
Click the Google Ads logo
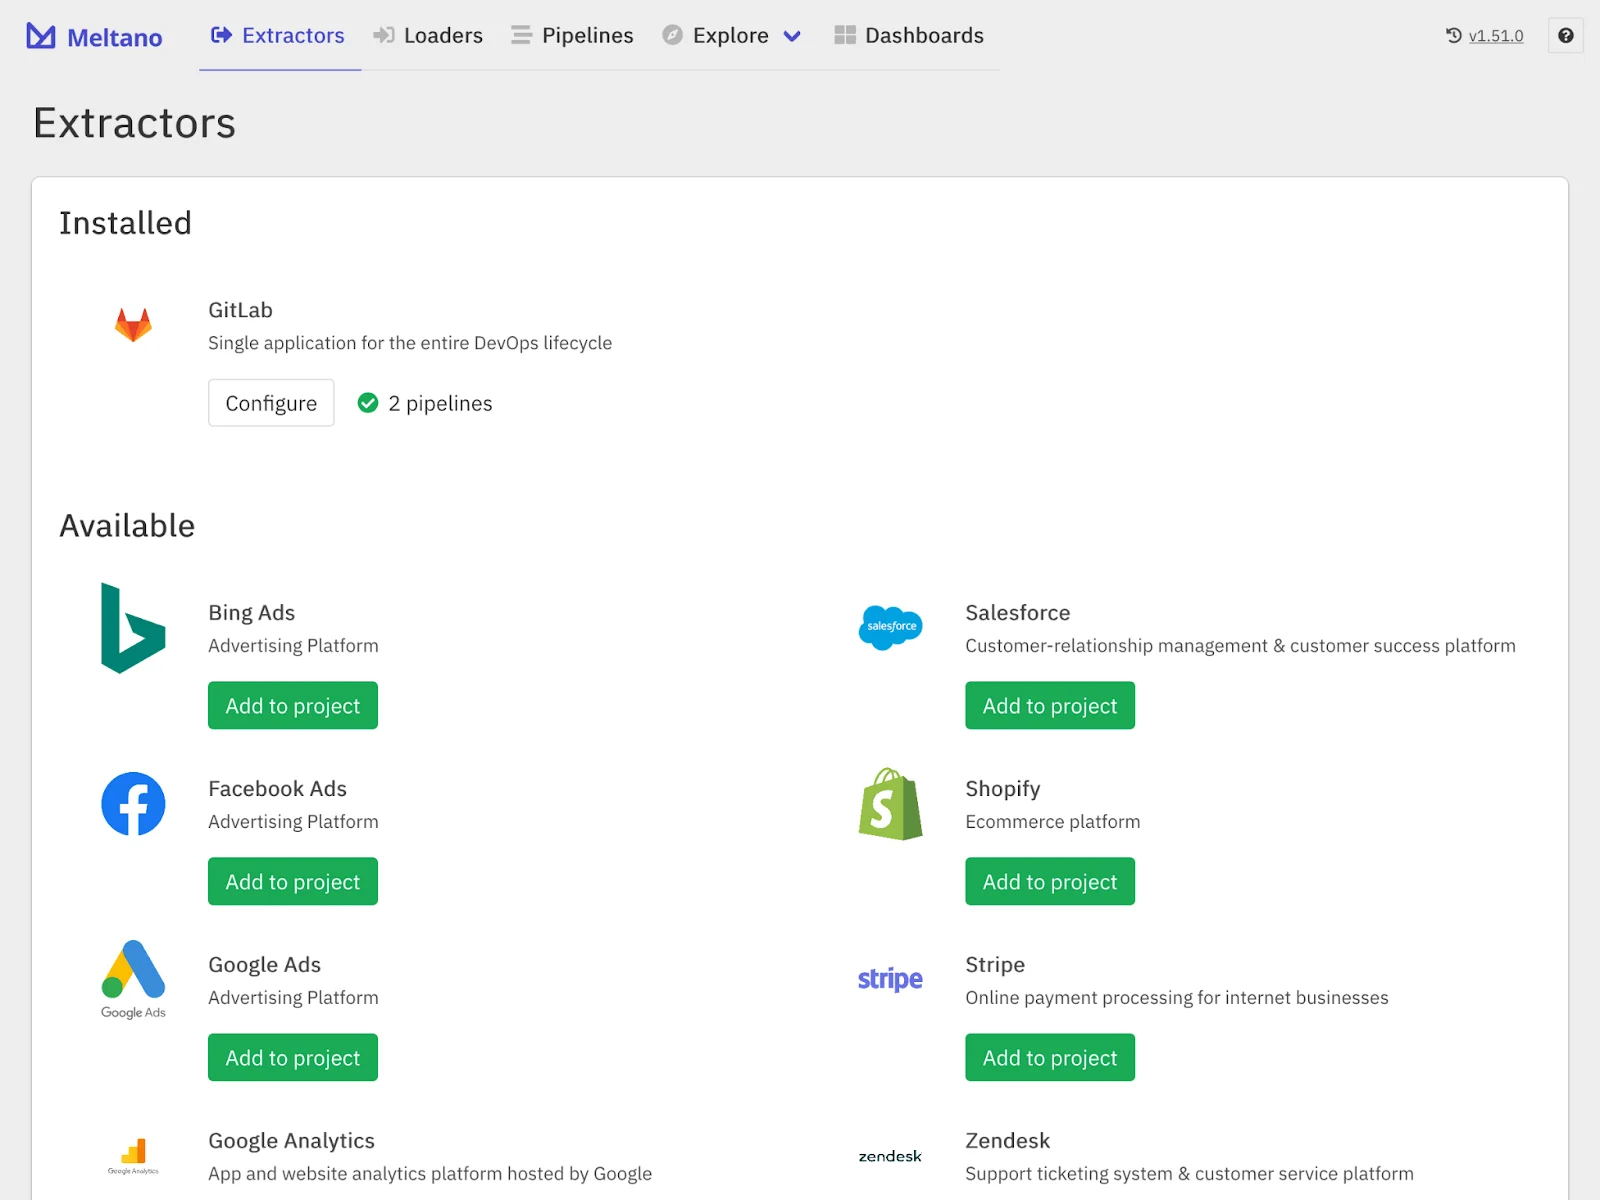(x=131, y=979)
